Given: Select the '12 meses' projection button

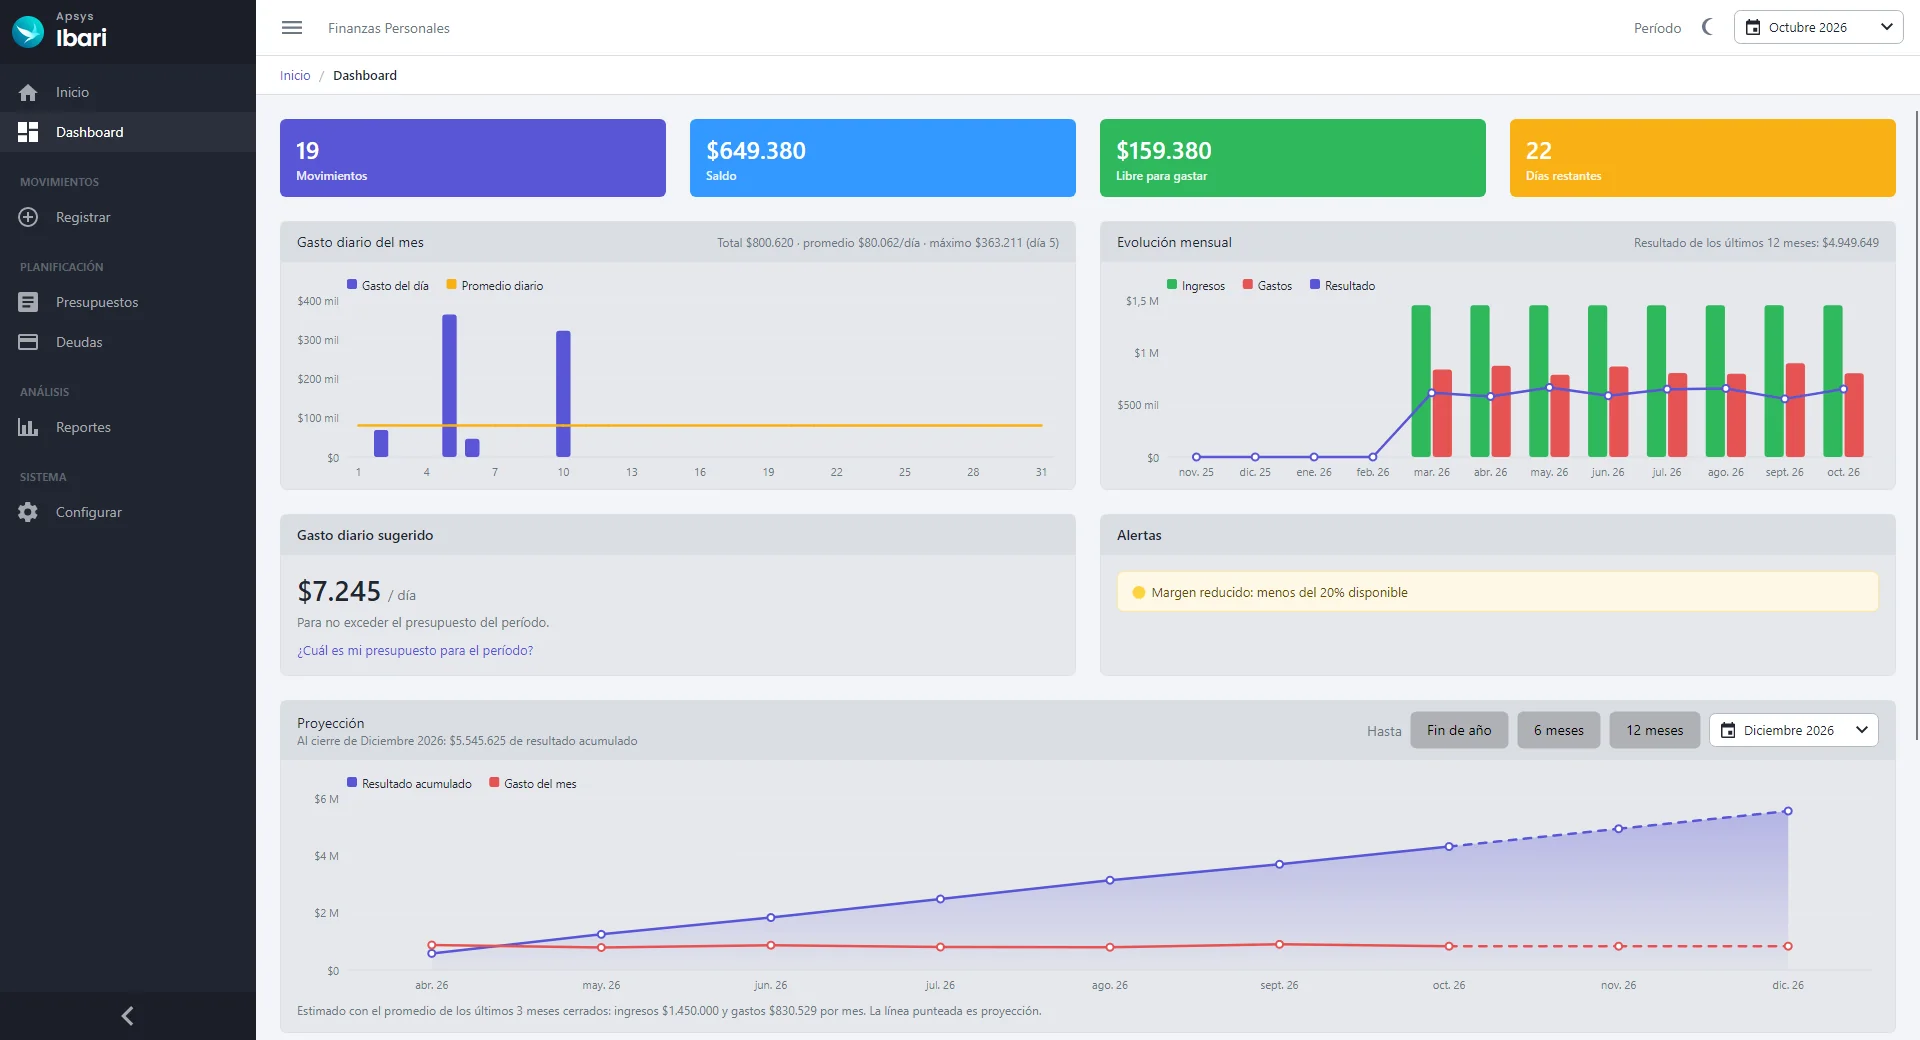Looking at the screenshot, I should pos(1655,730).
